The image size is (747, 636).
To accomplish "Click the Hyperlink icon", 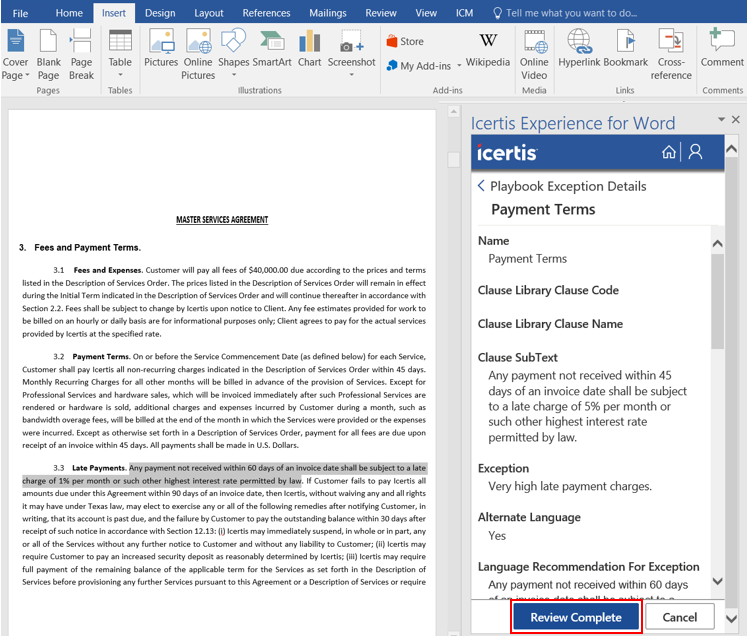I will (x=579, y=52).
